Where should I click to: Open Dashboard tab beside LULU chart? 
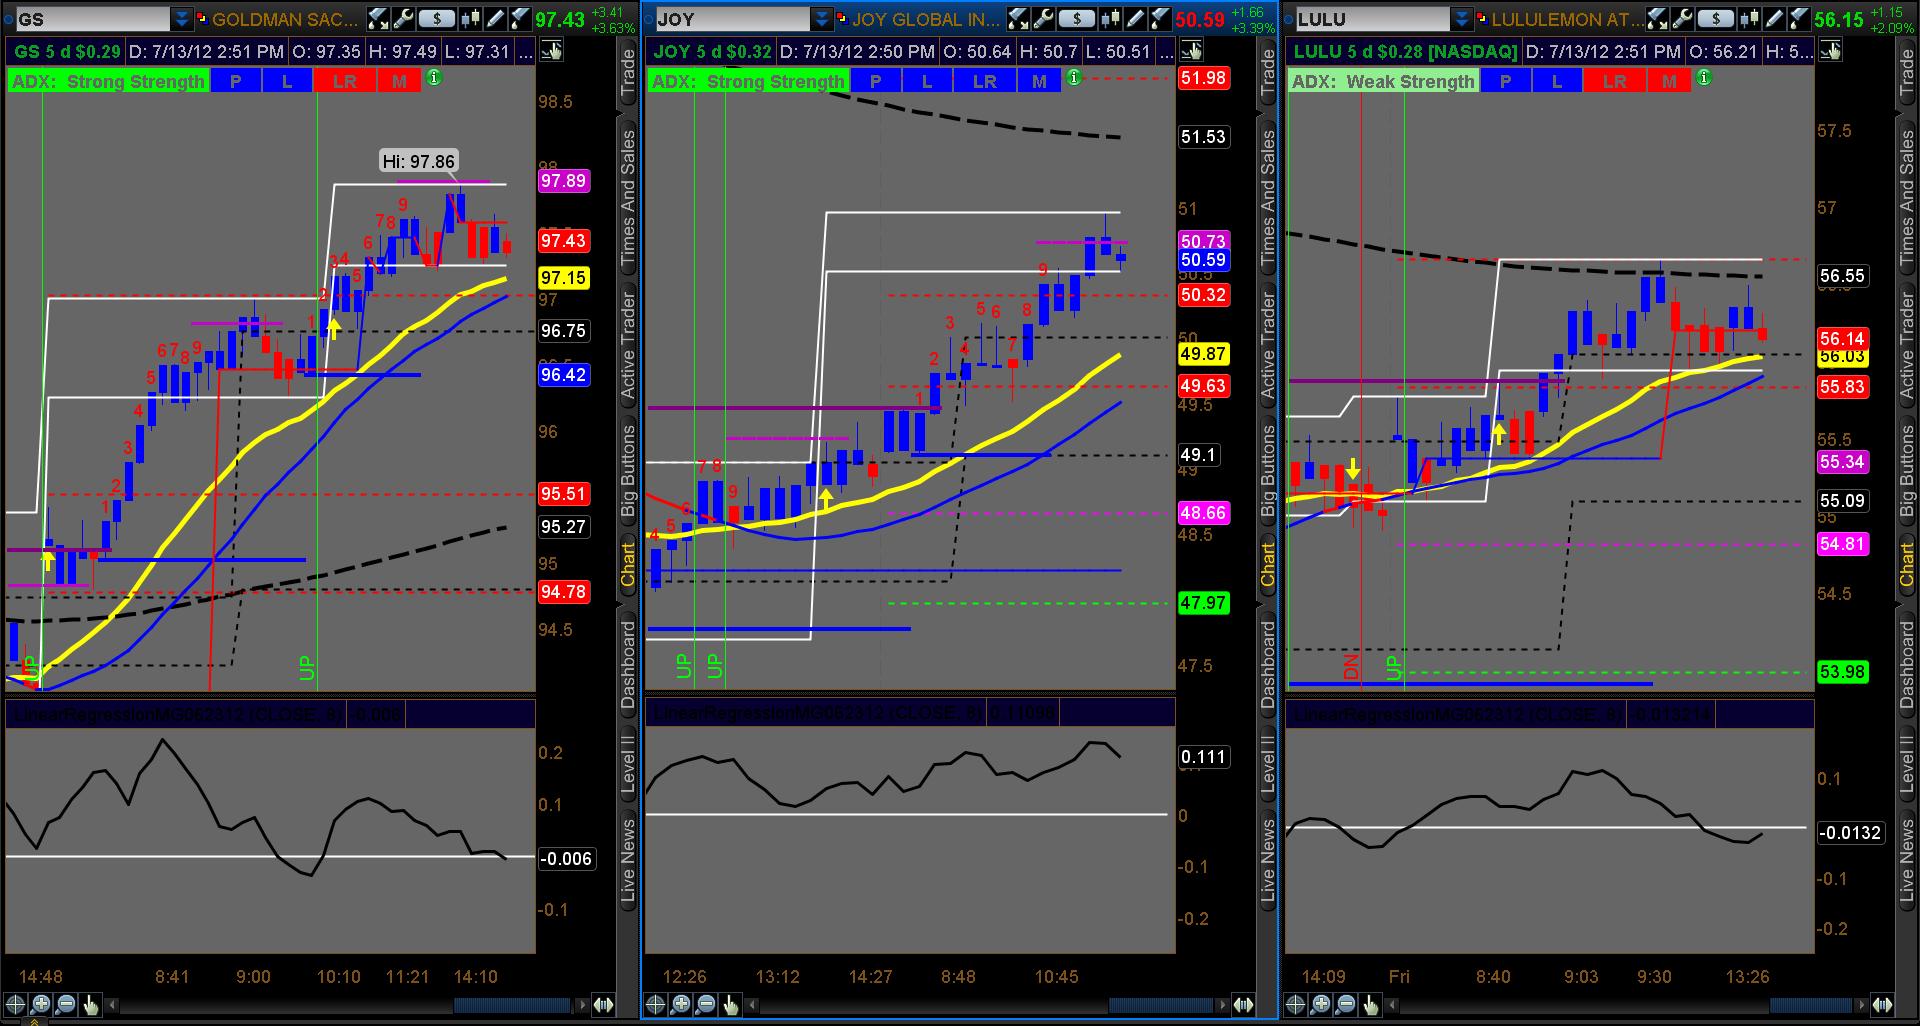pyautogui.click(x=1908, y=665)
